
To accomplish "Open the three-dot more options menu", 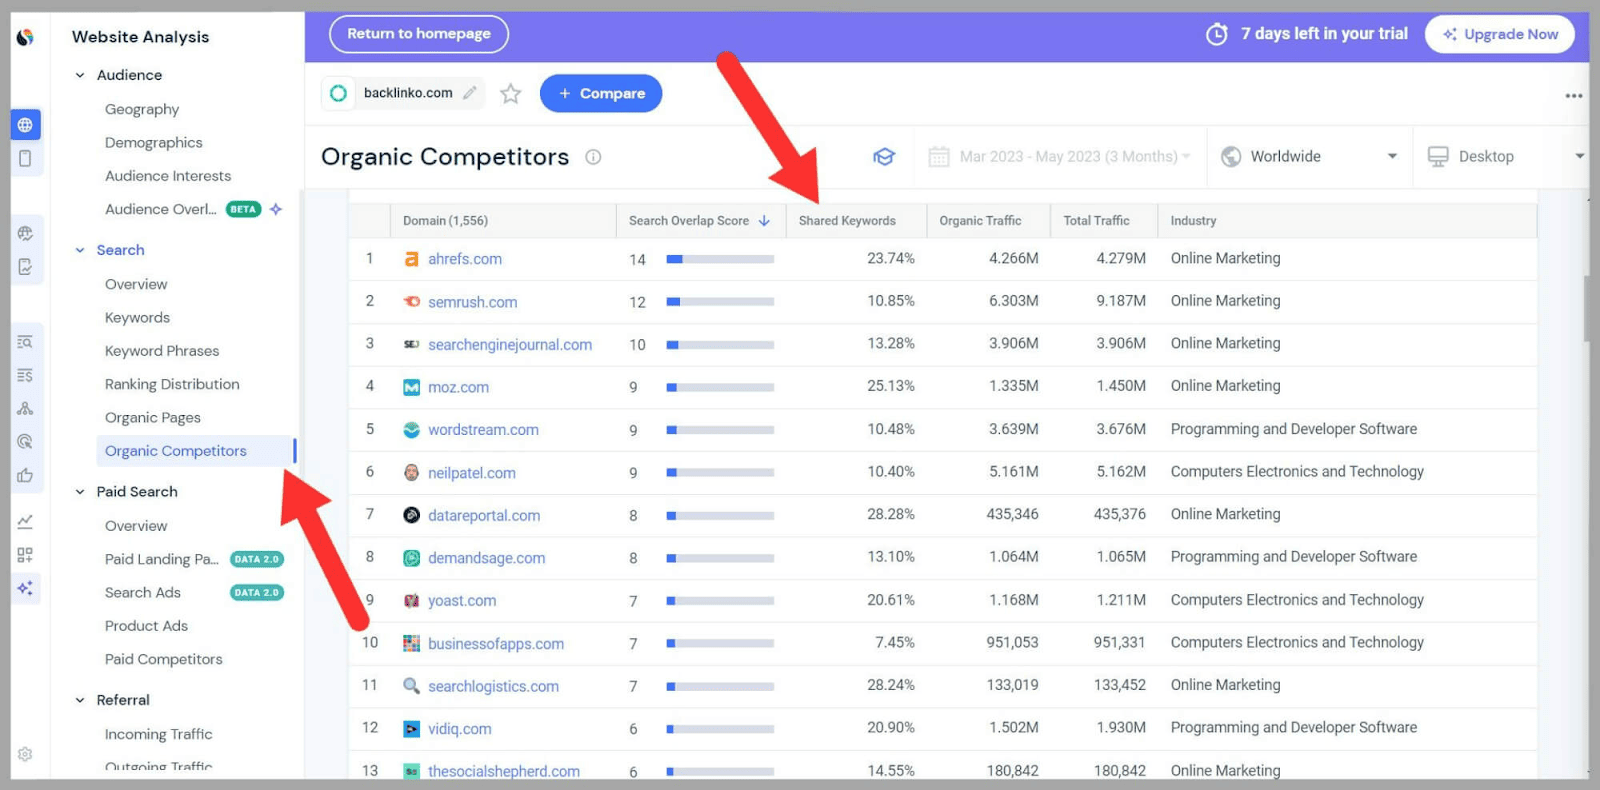I will 1573,96.
